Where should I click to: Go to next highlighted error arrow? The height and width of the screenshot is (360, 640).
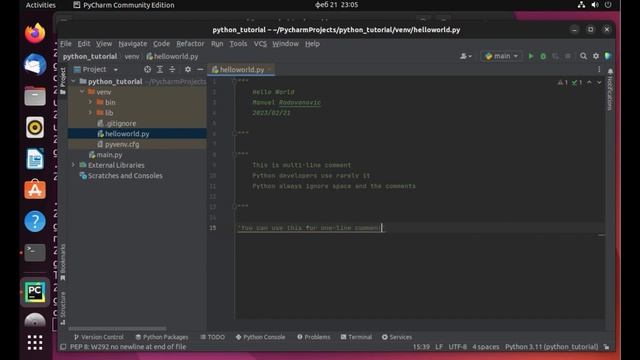[599, 82]
